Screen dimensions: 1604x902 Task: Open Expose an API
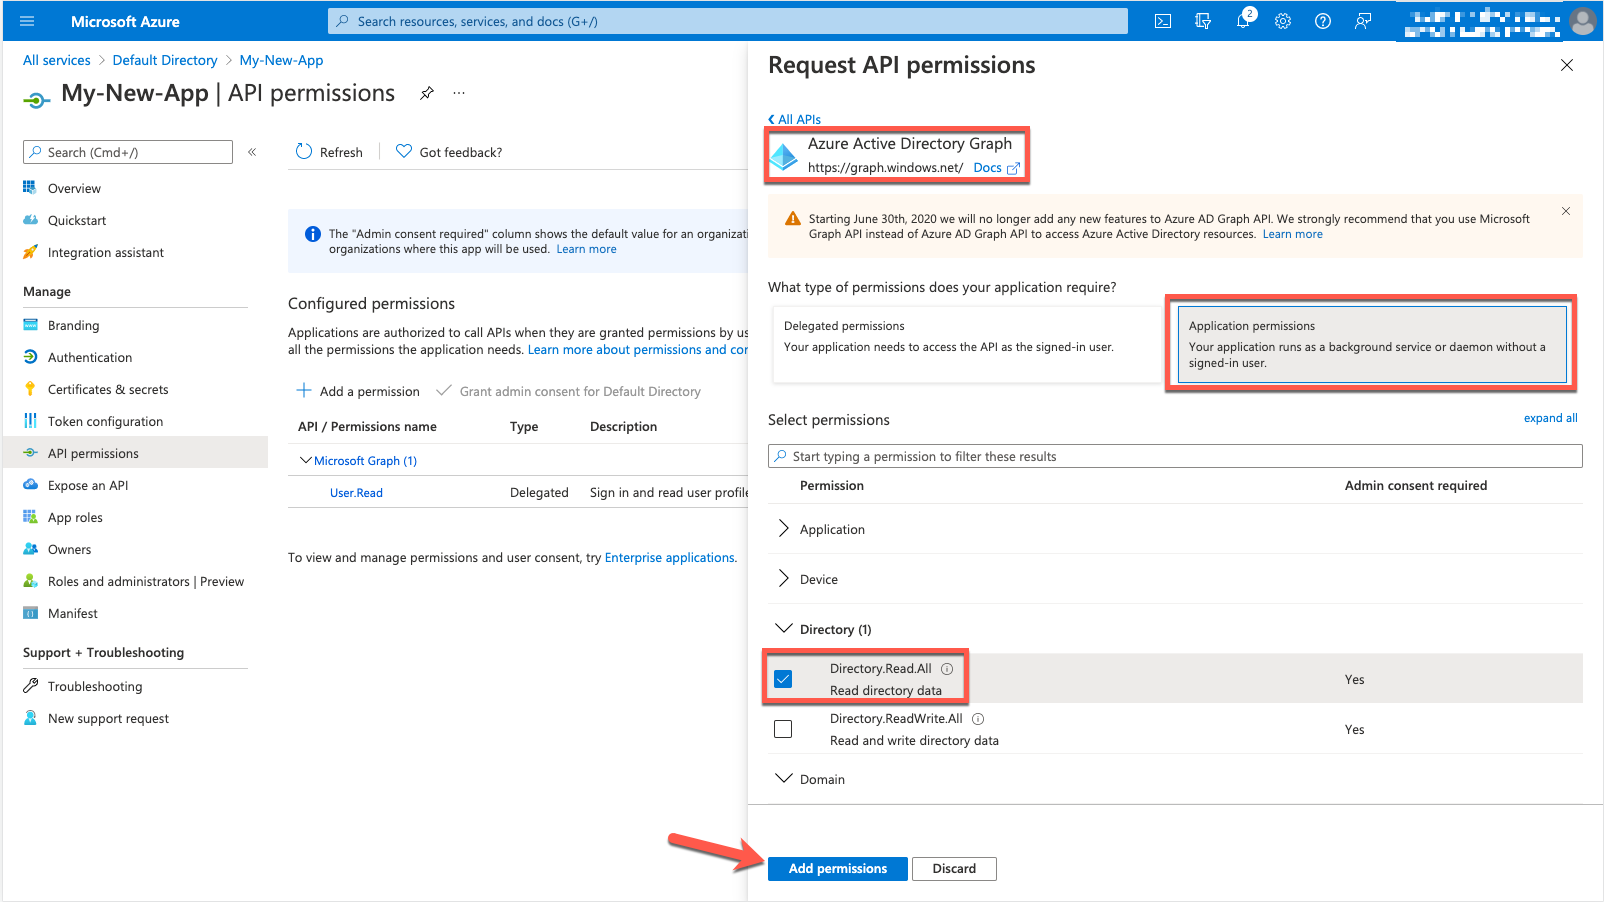pos(88,485)
